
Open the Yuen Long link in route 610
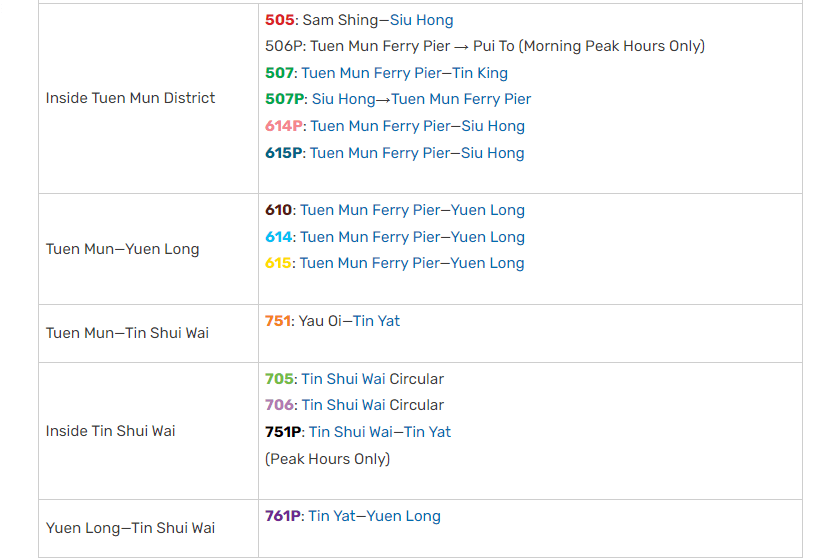[x=488, y=210]
